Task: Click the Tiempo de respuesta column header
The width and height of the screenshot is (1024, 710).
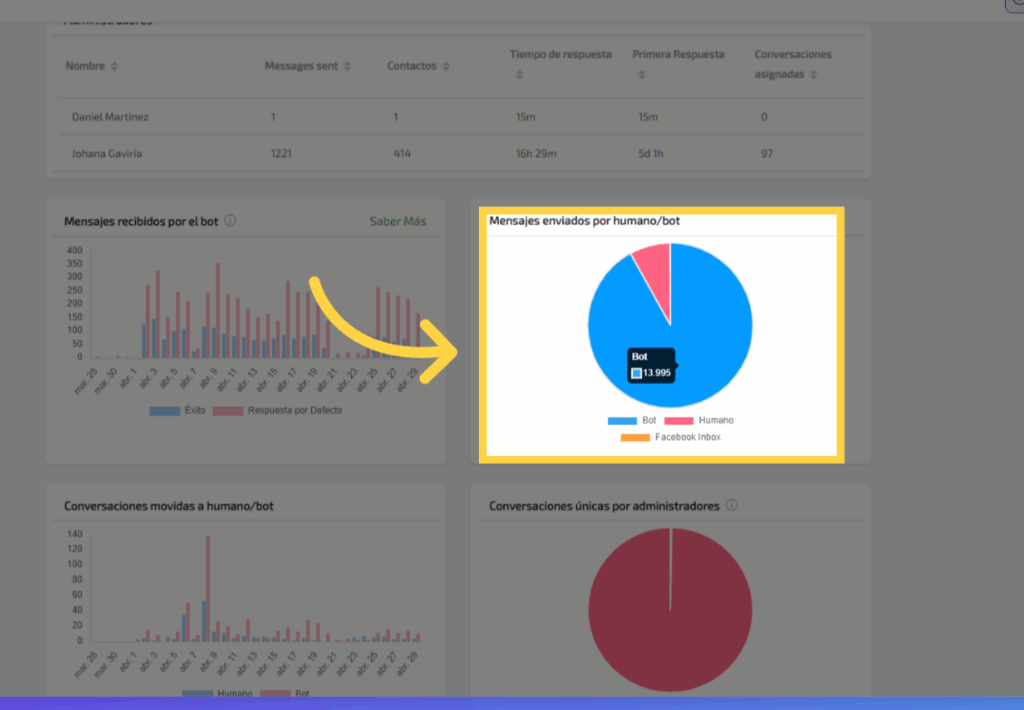Action: [x=560, y=54]
